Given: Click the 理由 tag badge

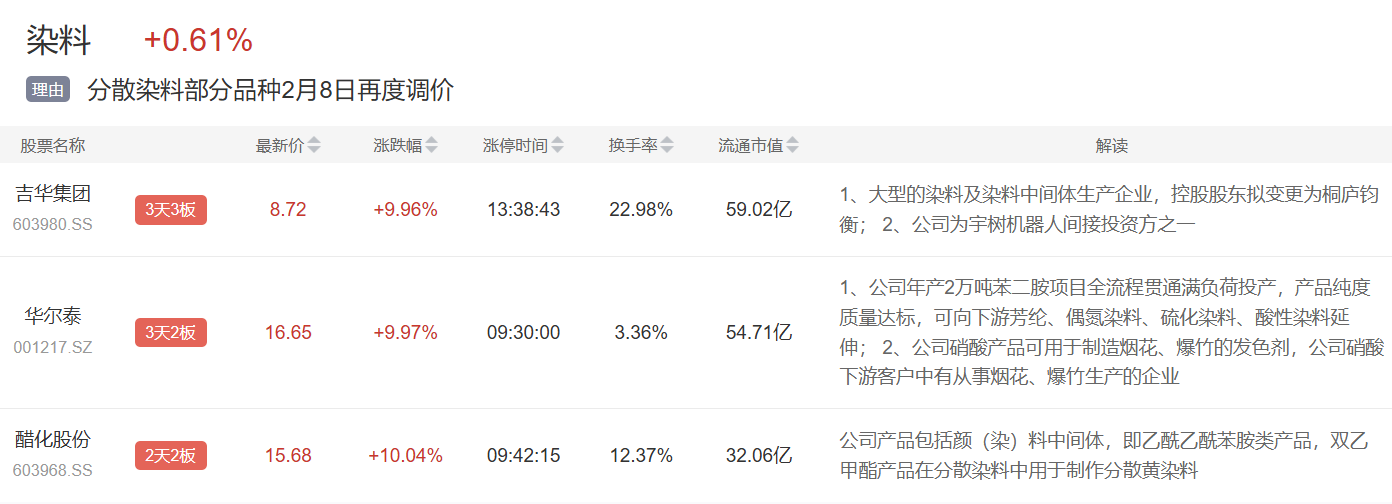Looking at the screenshot, I should point(47,90).
